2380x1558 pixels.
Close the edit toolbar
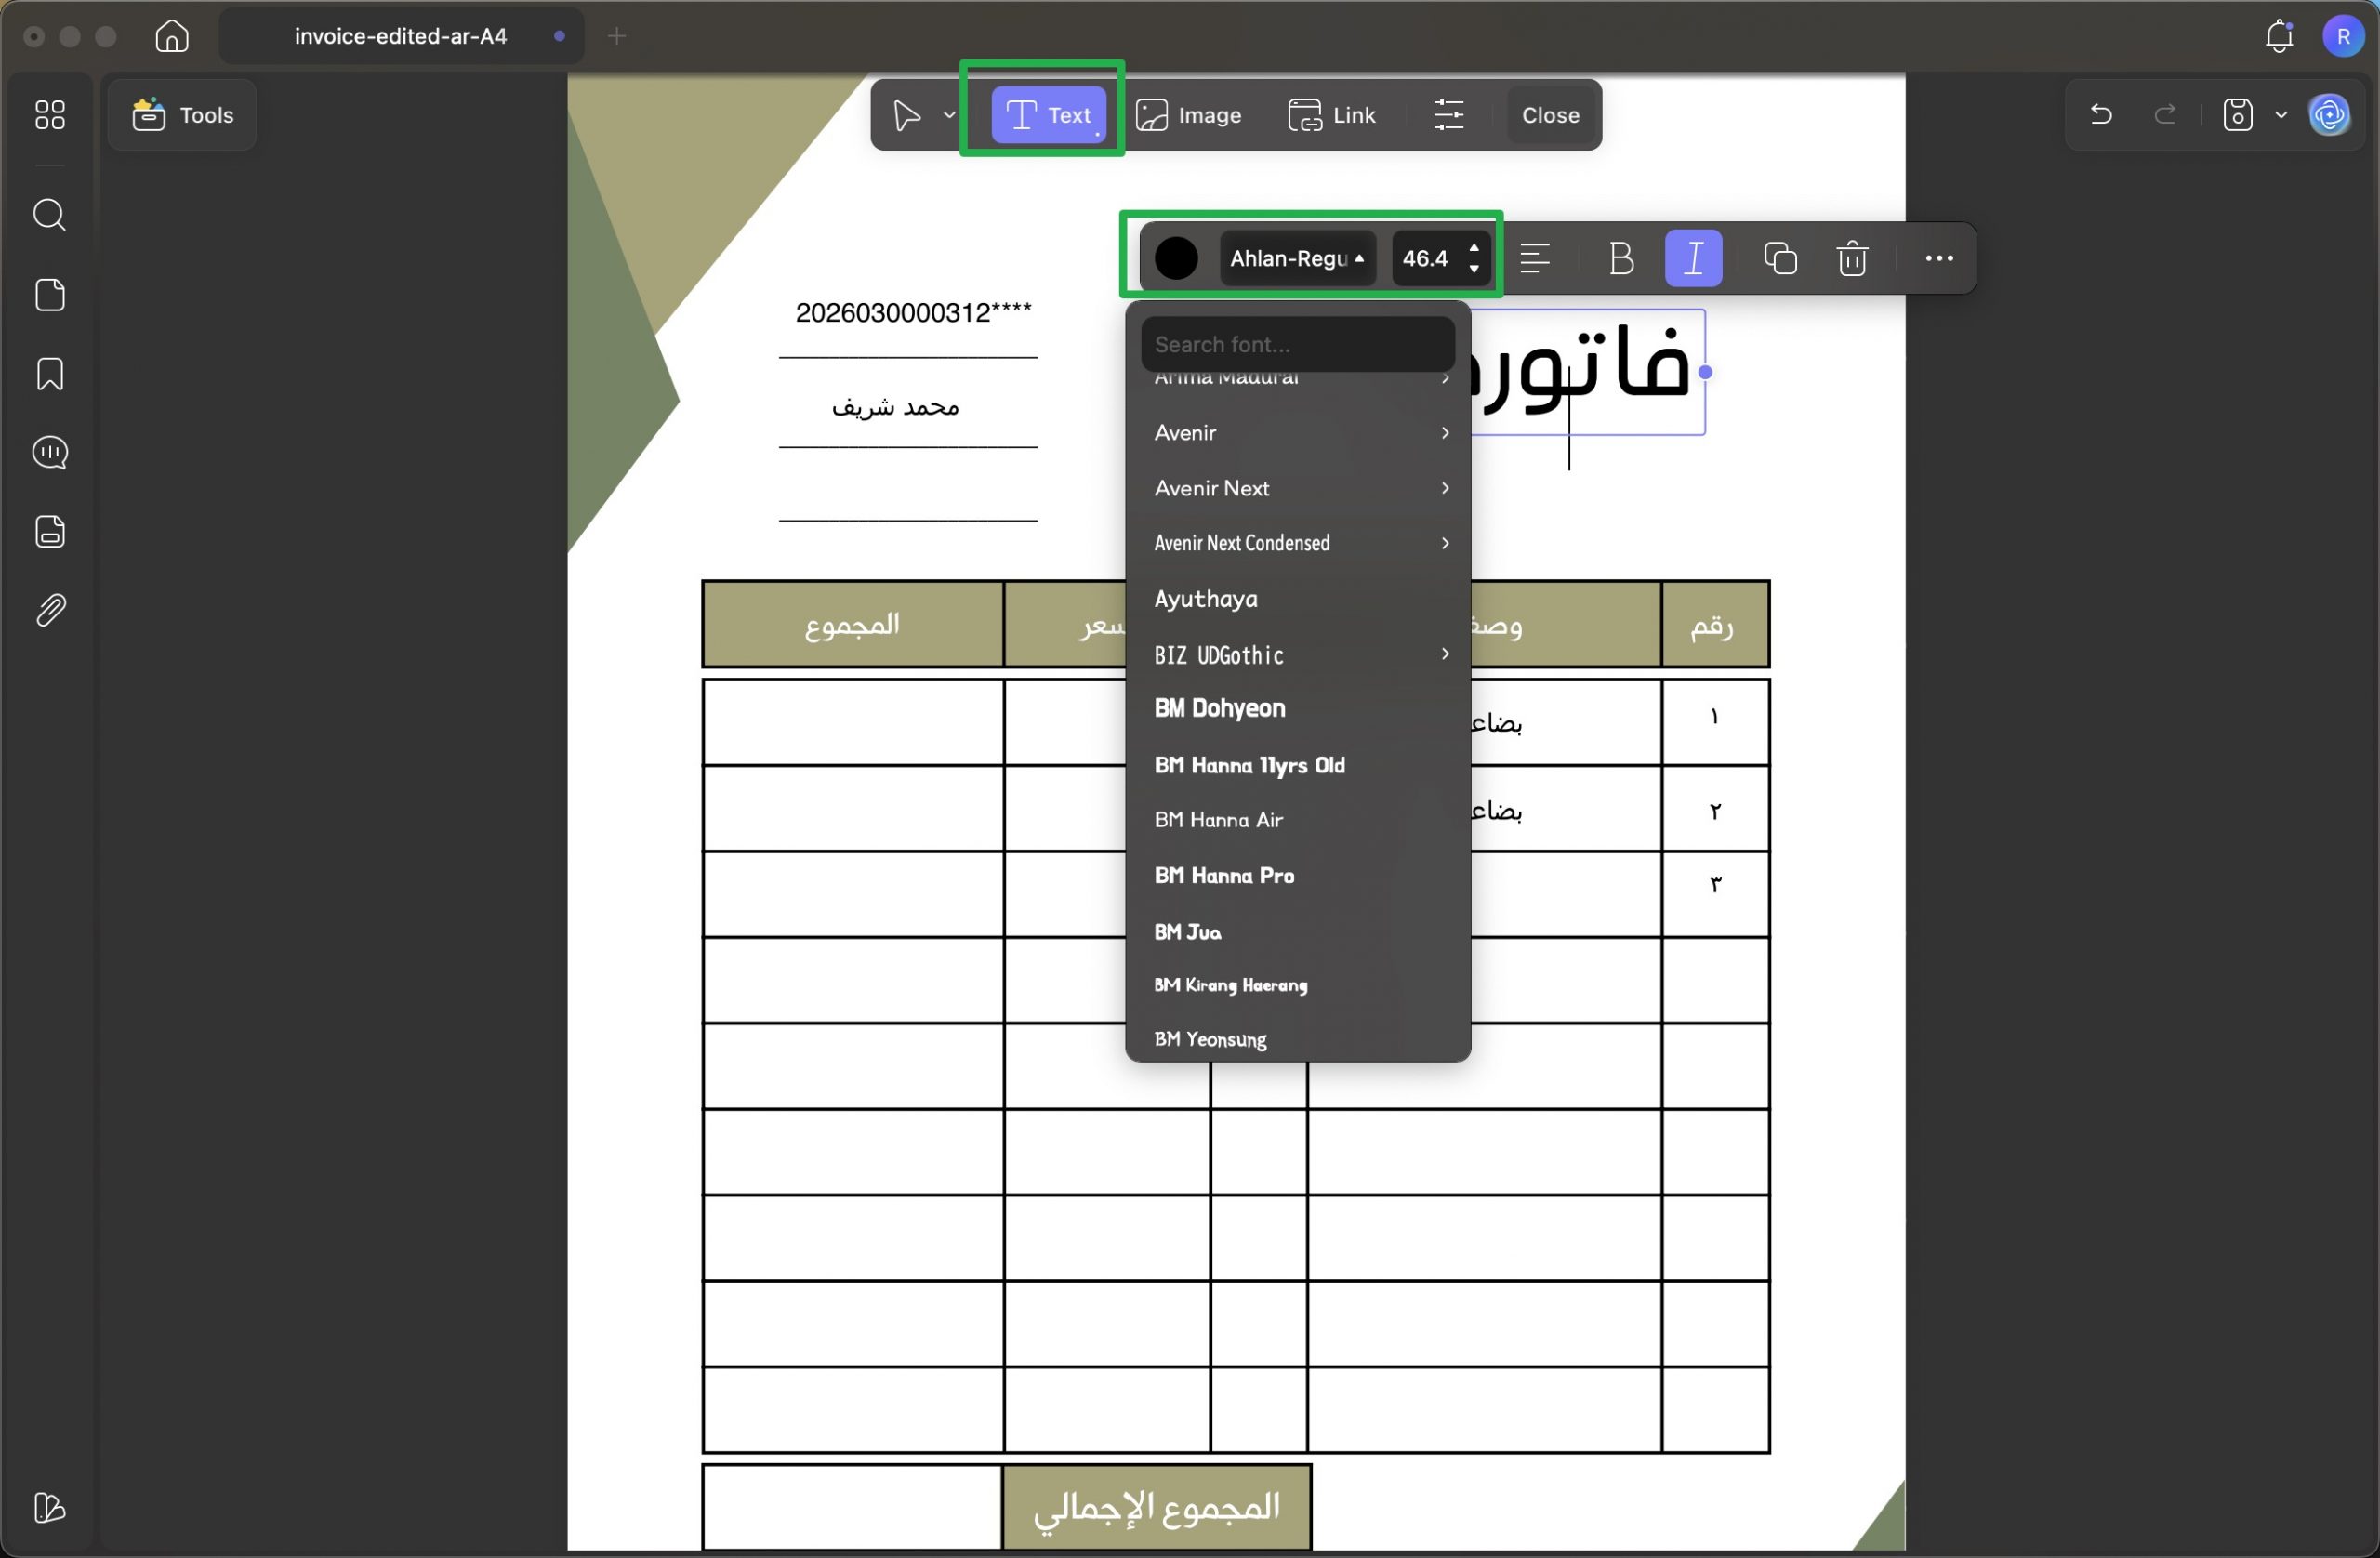[1550, 115]
